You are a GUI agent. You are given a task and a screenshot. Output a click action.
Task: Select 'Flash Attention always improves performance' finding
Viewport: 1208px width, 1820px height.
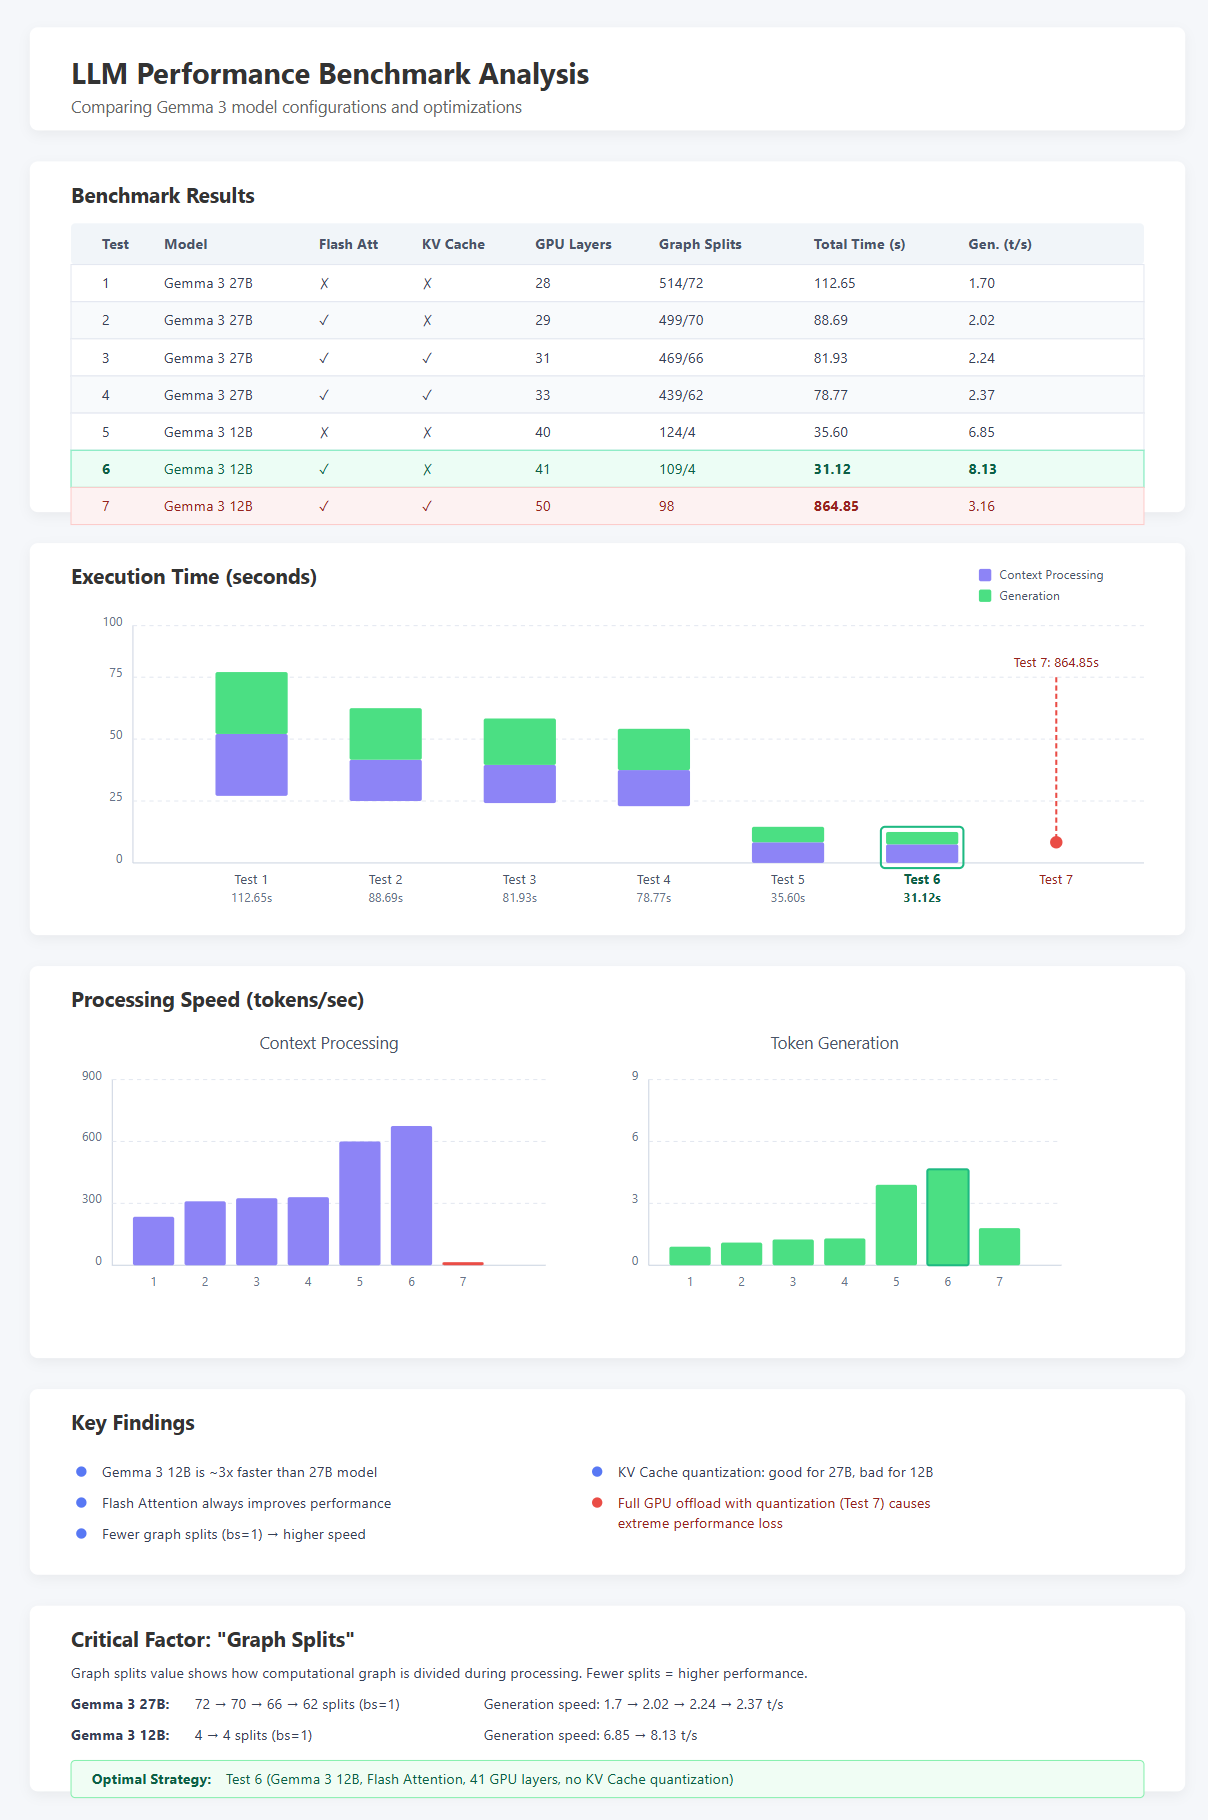point(247,1503)
